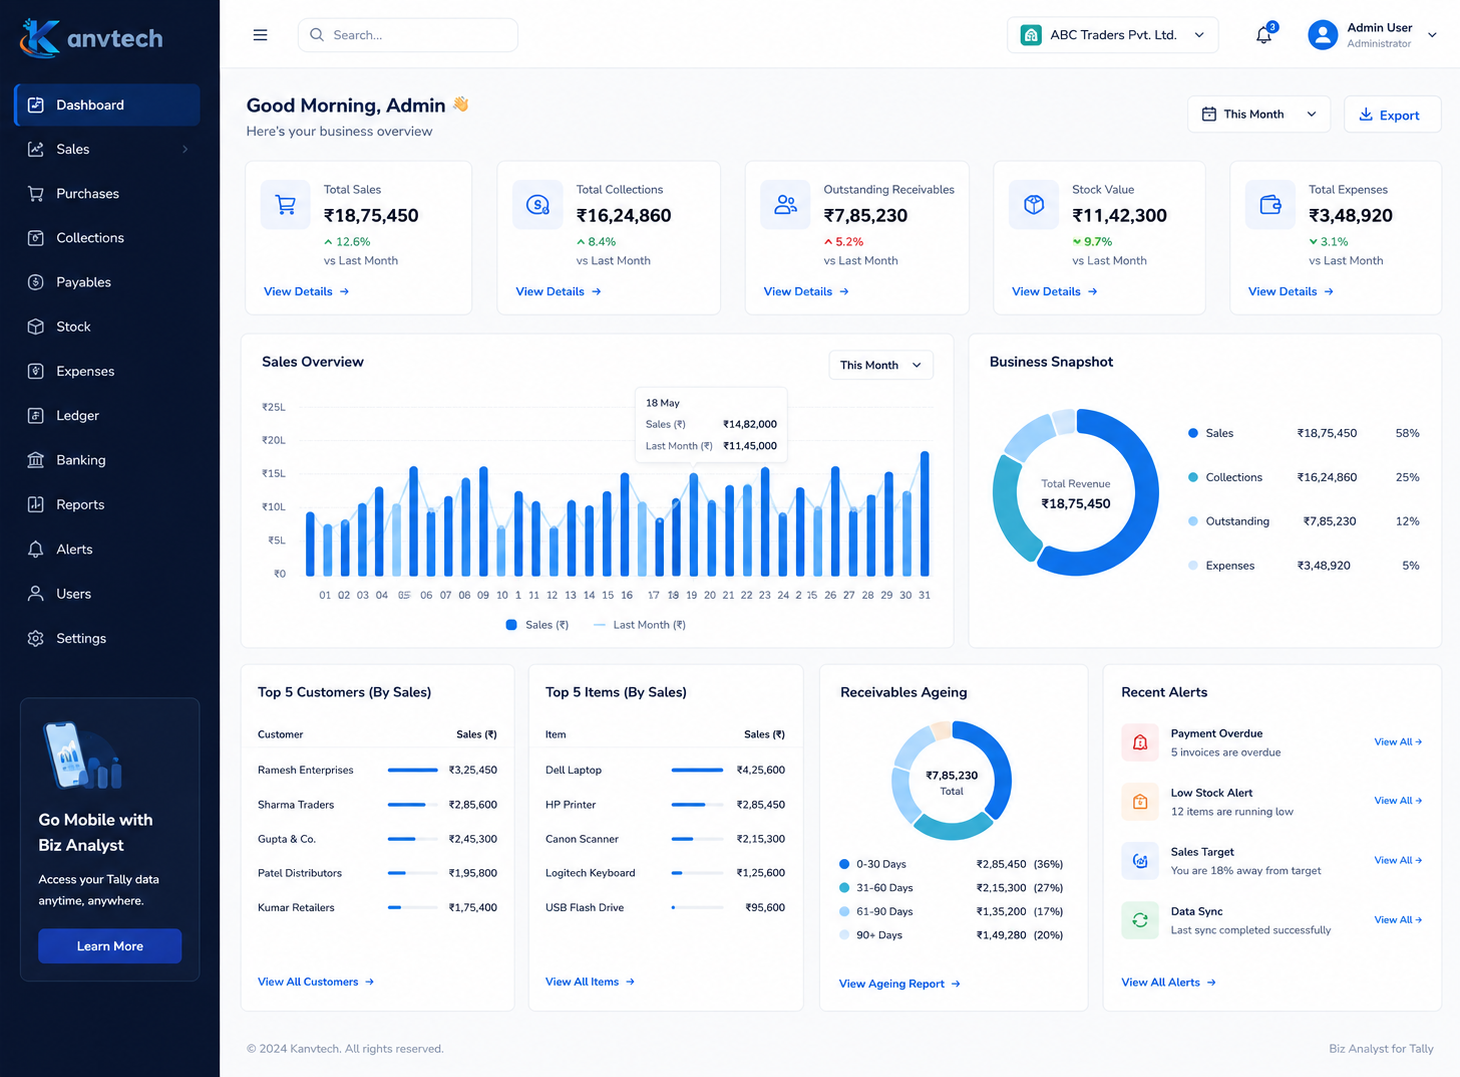Click the Low Stock Alert icon
Image resolution: width=1460 pixels, height=1077 pixels.
tap(1140, 802)
